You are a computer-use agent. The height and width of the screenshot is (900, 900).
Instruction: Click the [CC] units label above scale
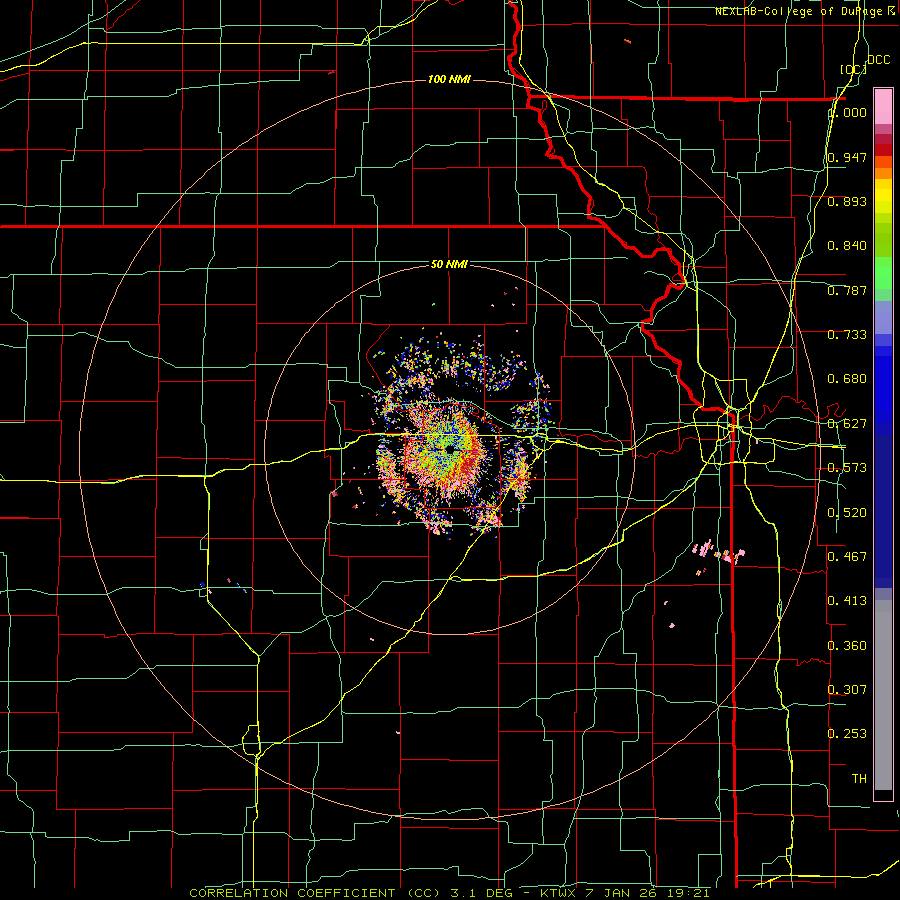coord(853,69)
